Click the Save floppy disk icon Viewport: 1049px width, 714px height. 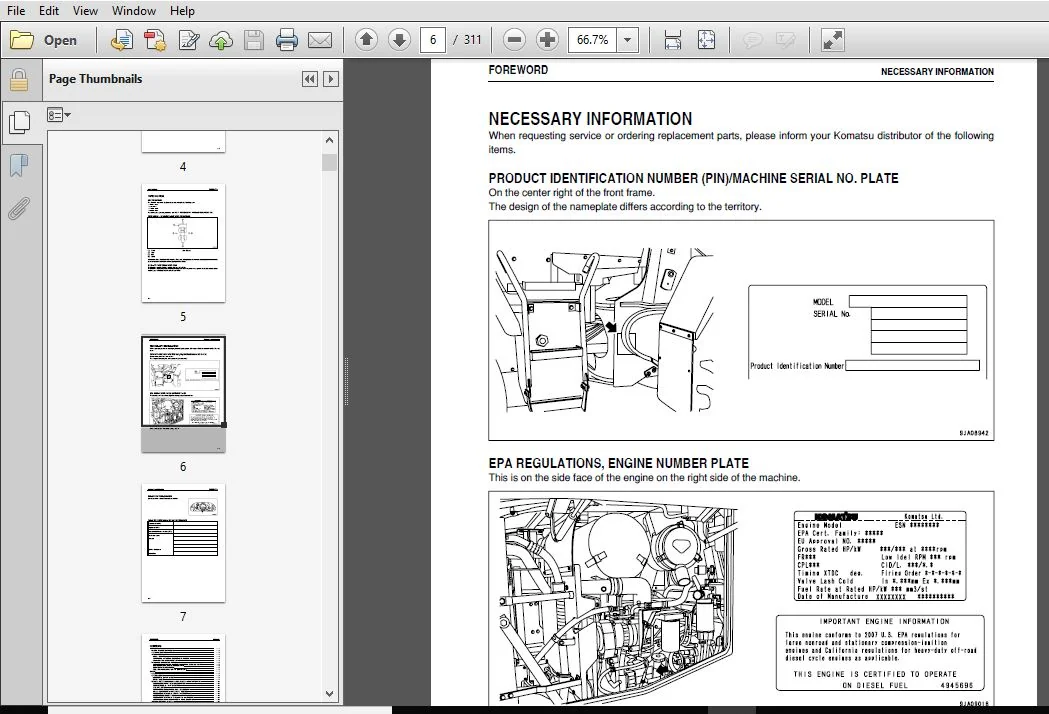tap(254, 40)
